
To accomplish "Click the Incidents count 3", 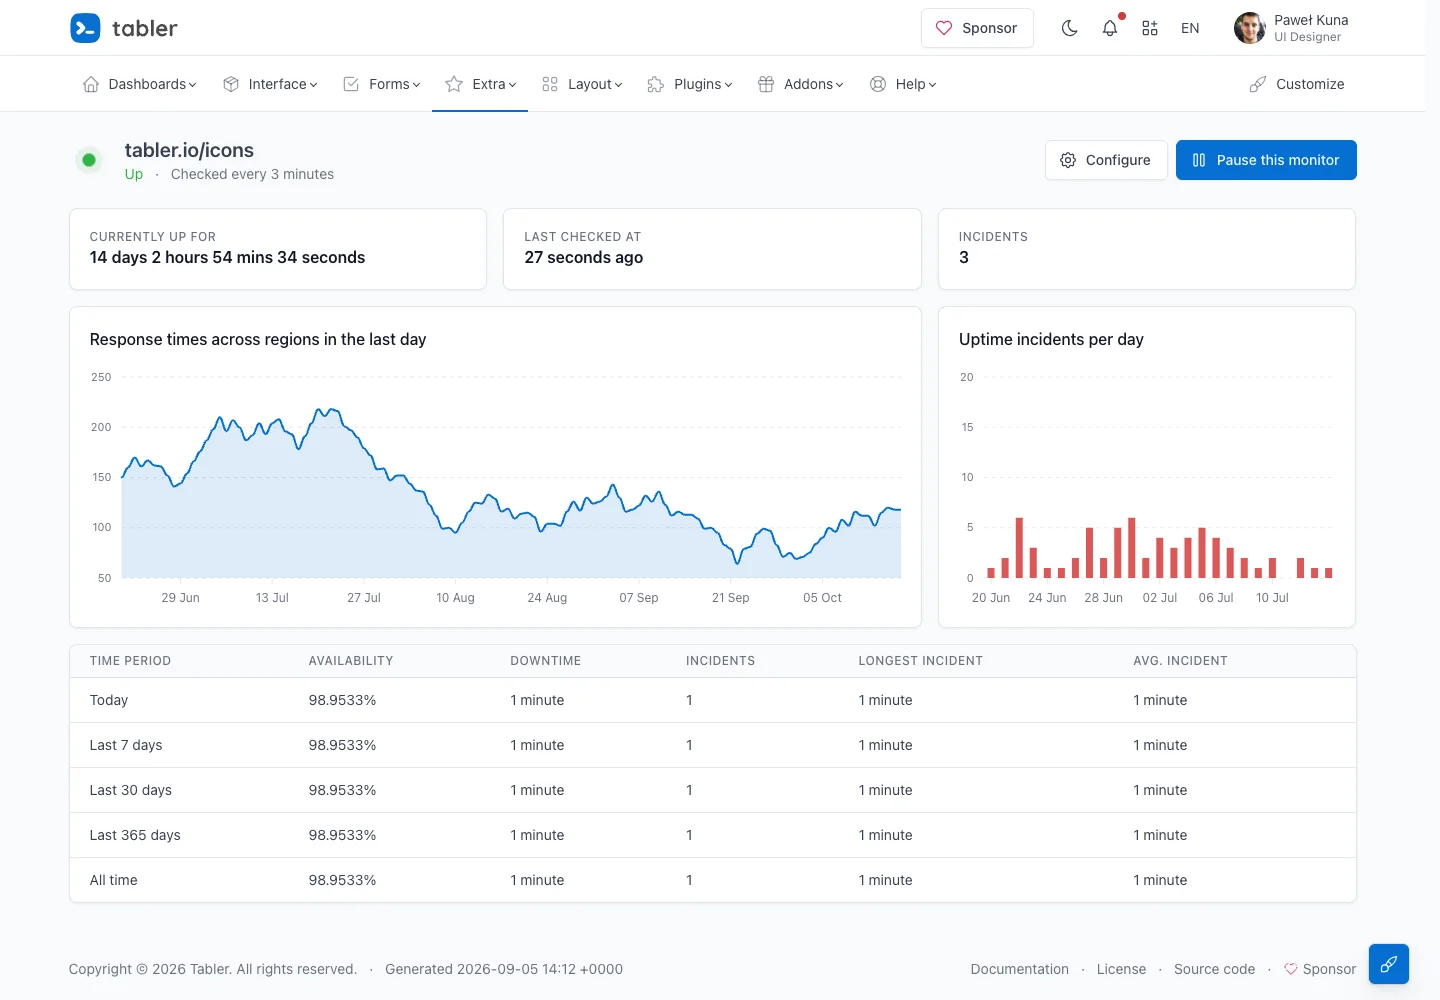I will (x=964, y=257).
